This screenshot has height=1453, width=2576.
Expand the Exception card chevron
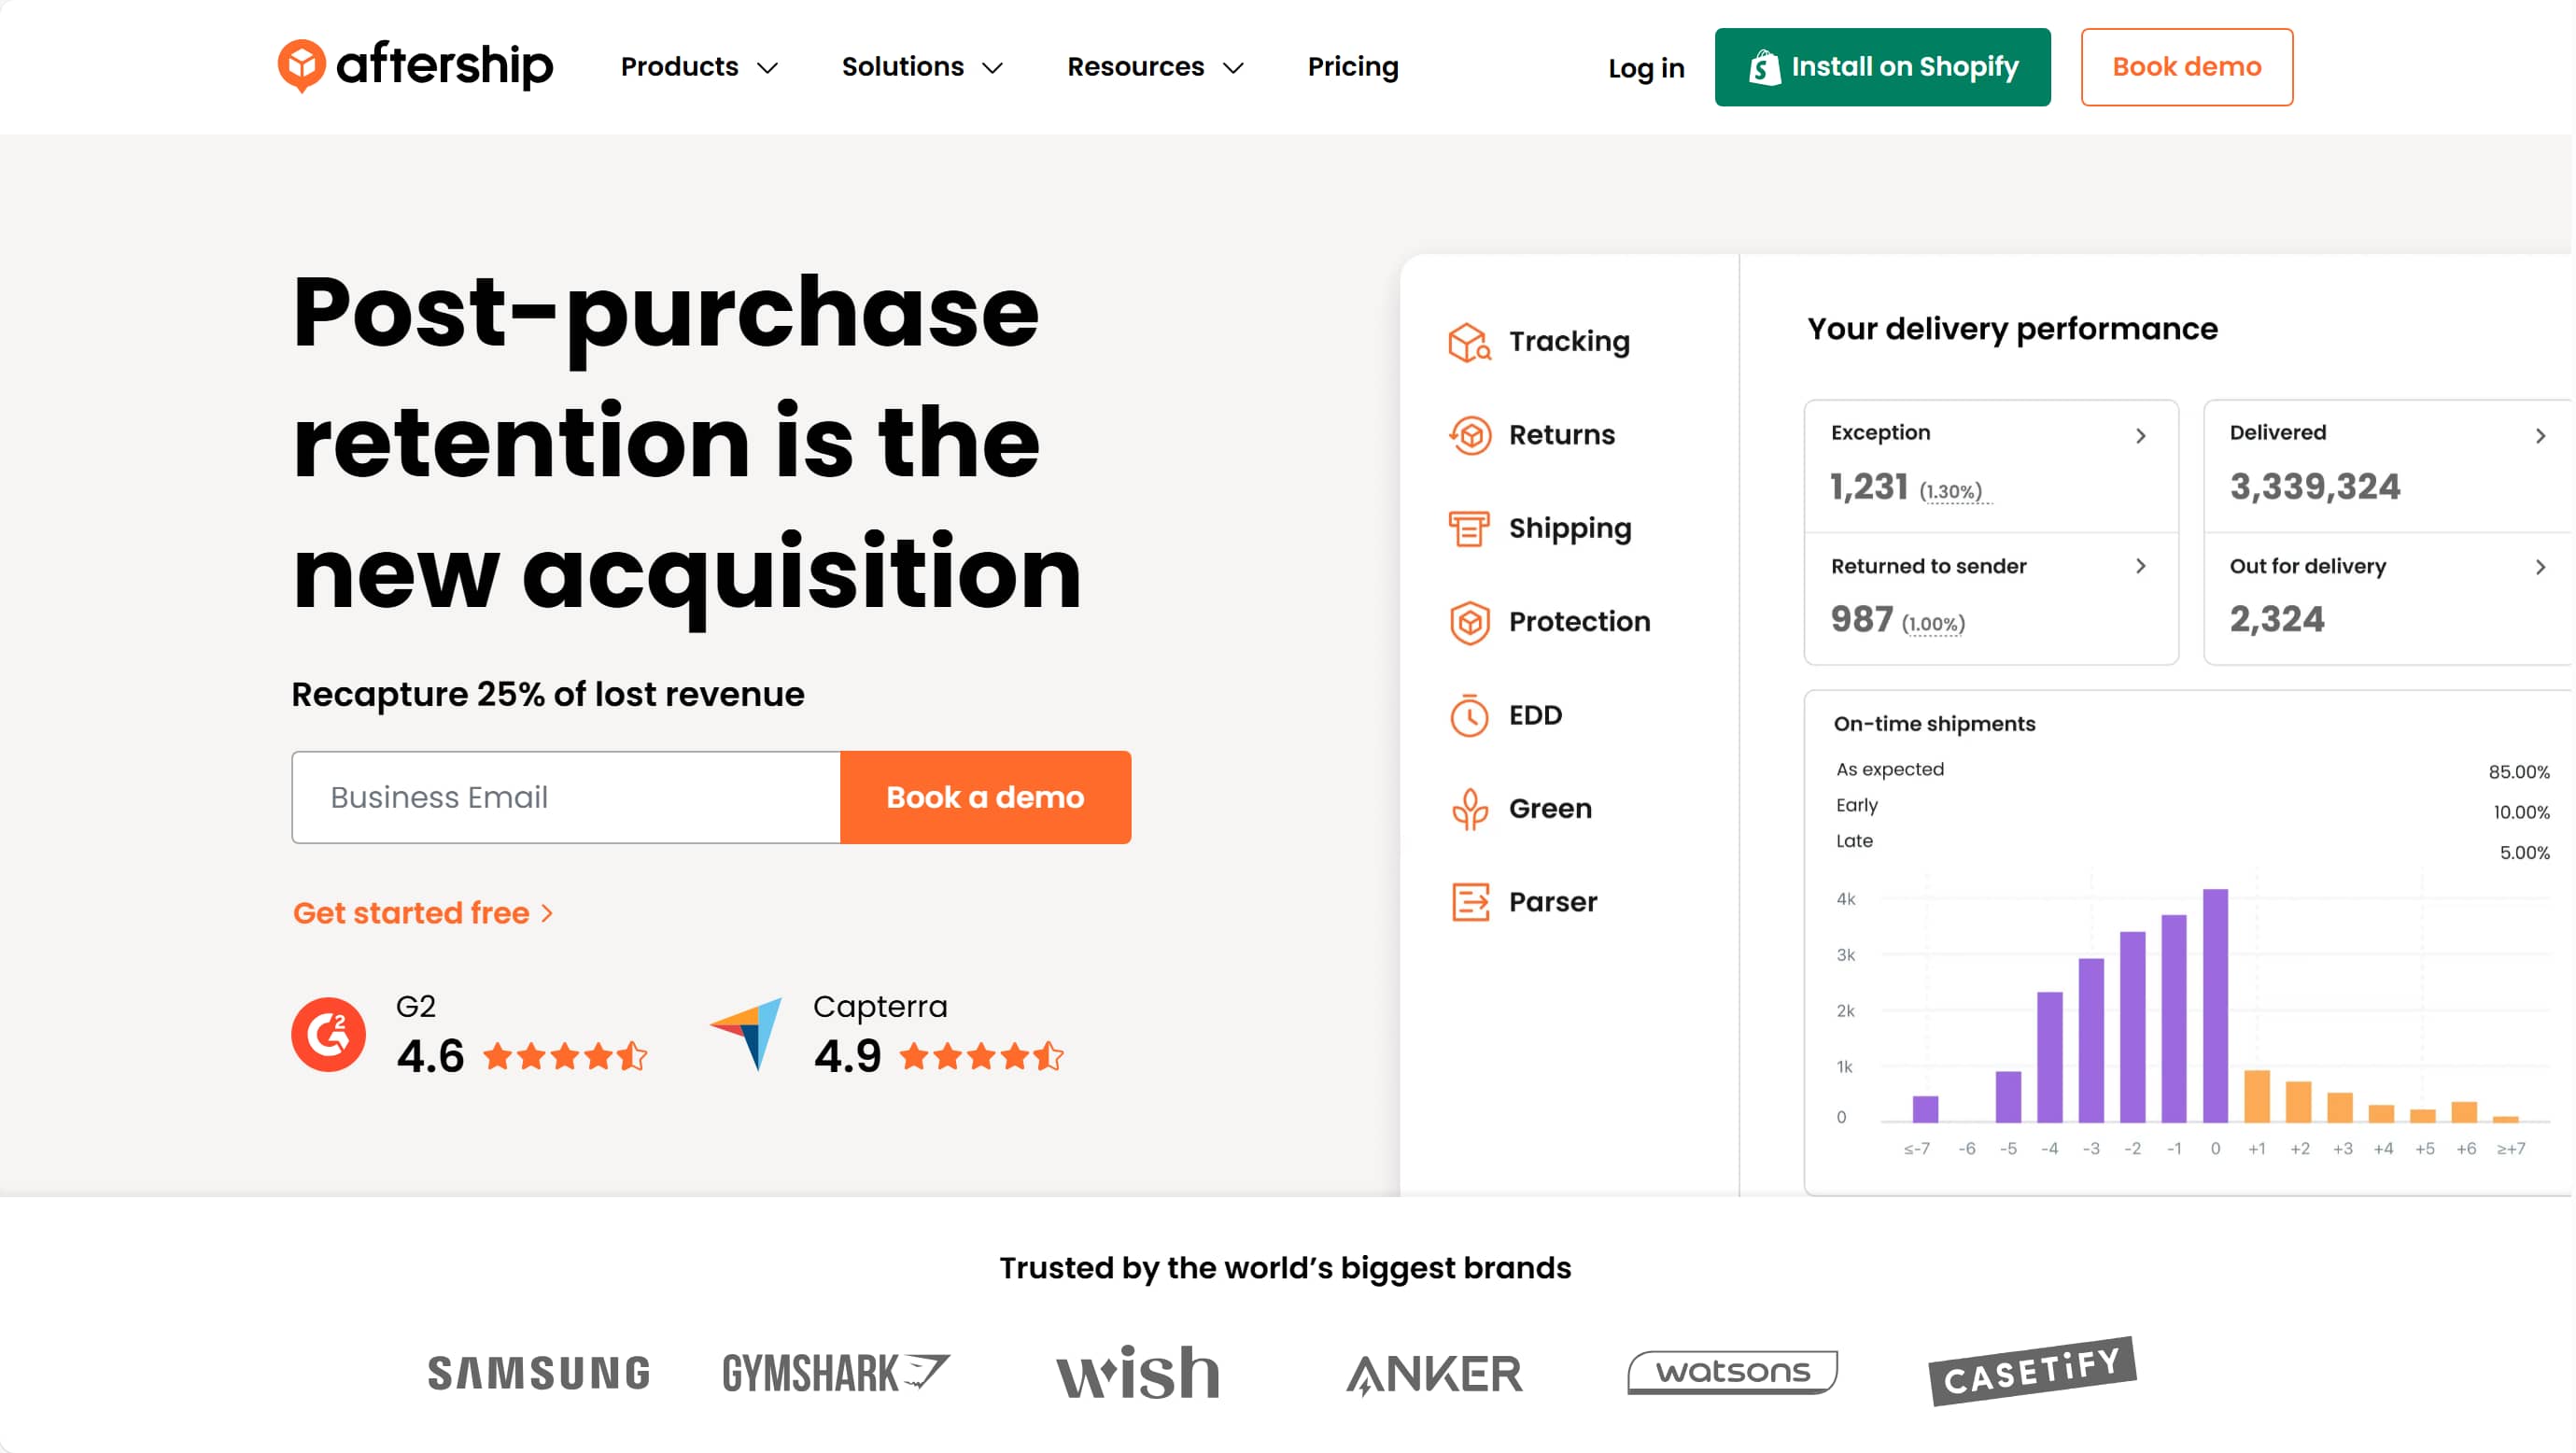coord(2140,436)
